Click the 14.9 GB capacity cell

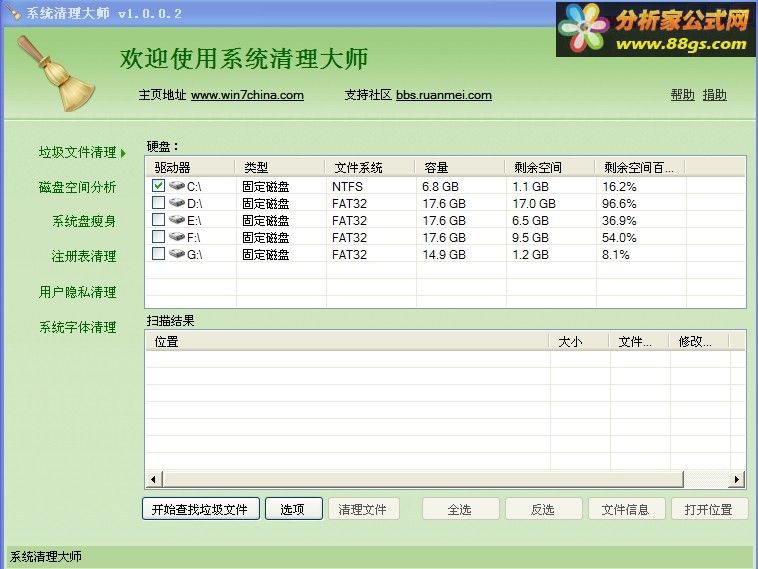(444, 254)
